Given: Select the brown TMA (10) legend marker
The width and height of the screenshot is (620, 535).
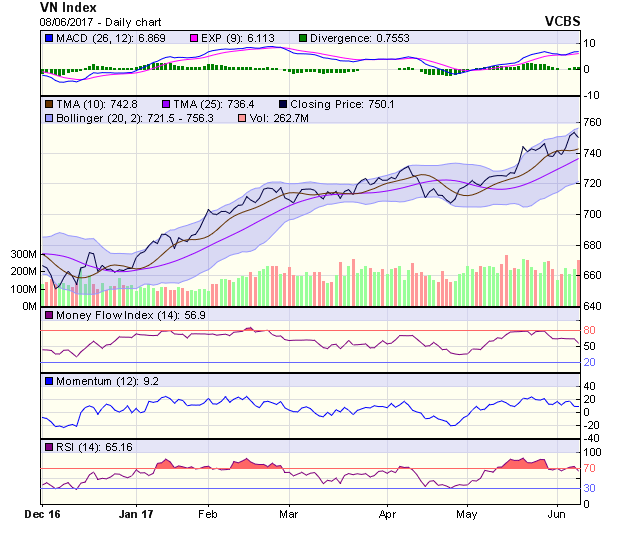Looking at the screenshot, I should (48, 103).
